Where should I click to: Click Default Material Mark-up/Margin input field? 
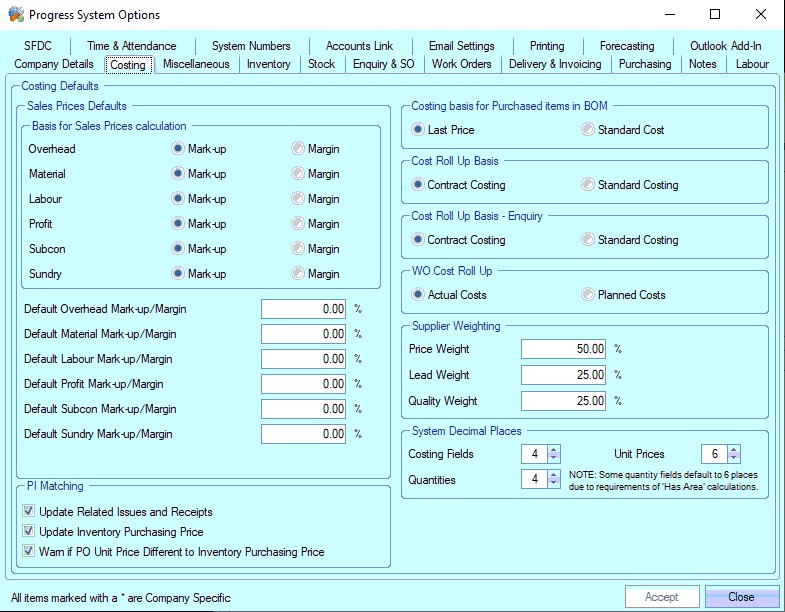coord(304,334)
